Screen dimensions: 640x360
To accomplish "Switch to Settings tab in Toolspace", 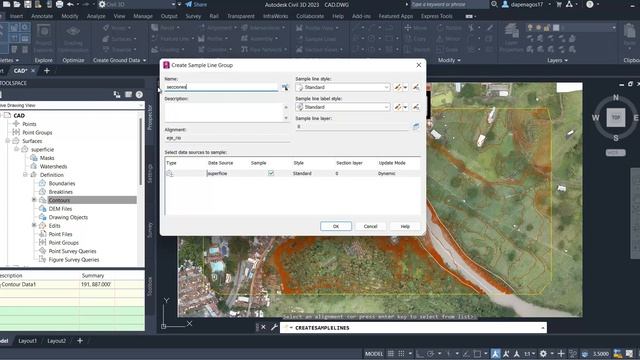I will point(150,173).
